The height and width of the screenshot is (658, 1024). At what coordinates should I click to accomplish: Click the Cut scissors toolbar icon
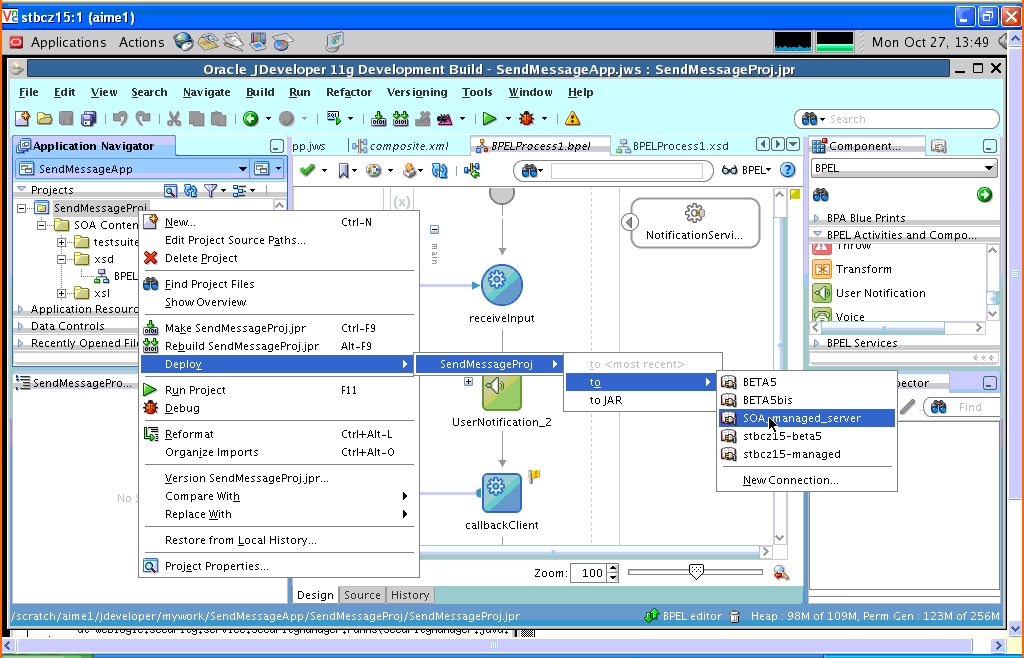(x=174, y=119)
